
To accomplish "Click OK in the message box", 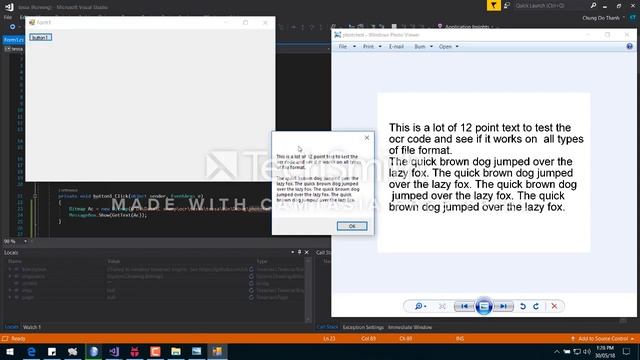I will 352,226.
